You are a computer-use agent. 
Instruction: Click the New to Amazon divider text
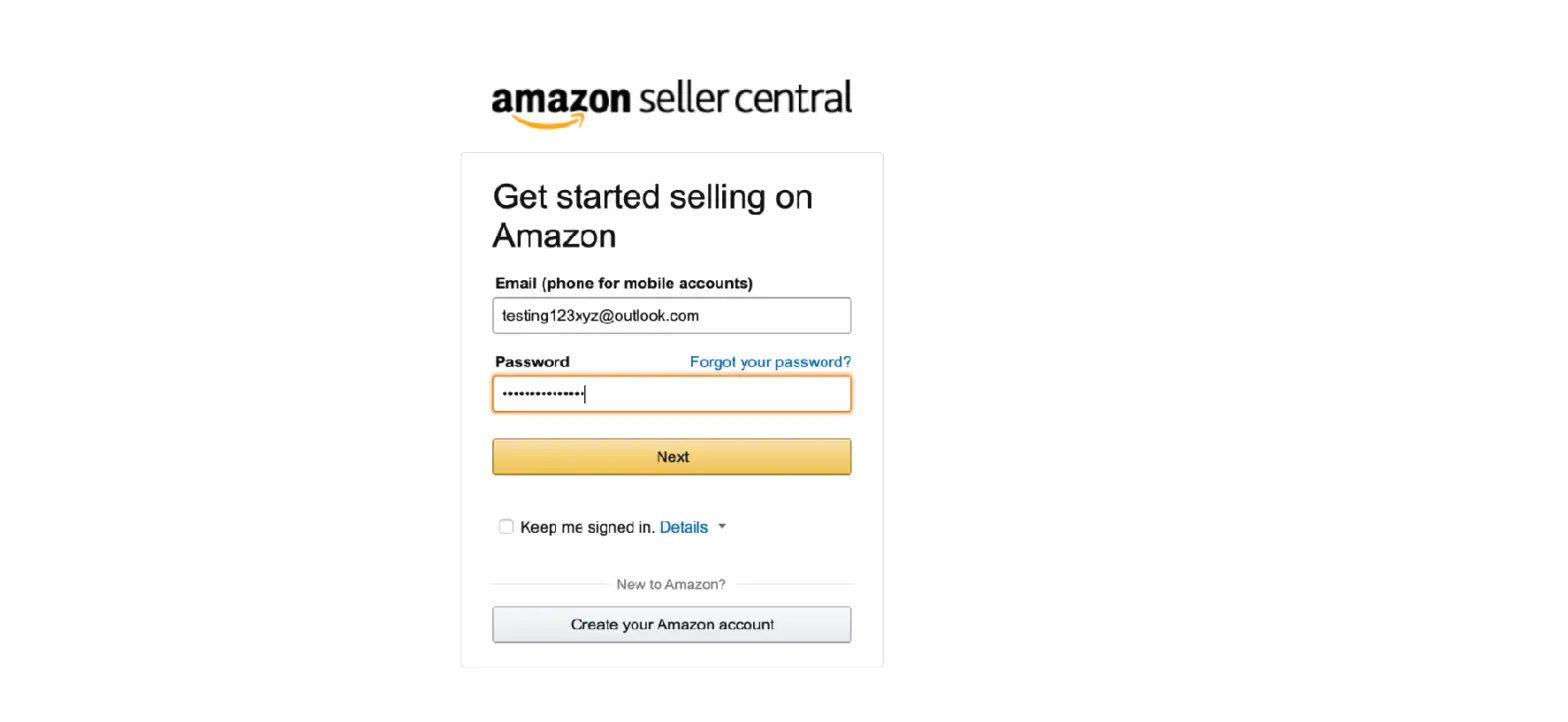click(670, 584)
